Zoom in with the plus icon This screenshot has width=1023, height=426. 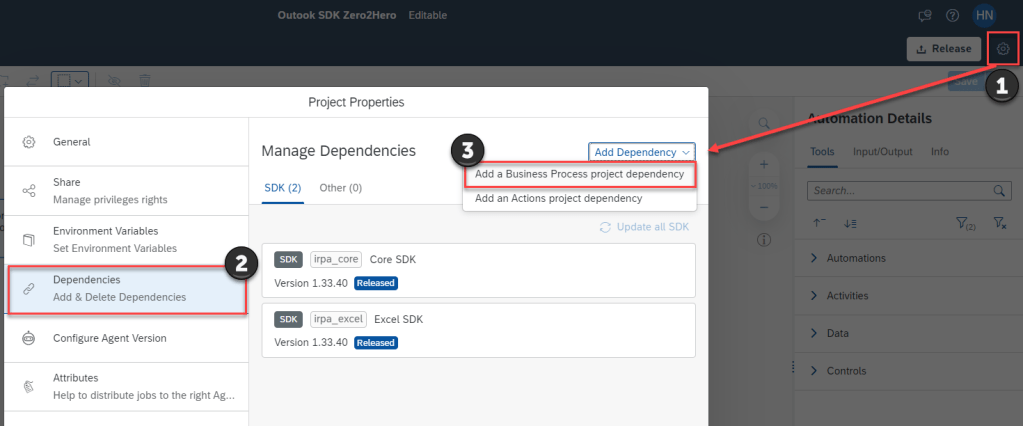[763, 164]
